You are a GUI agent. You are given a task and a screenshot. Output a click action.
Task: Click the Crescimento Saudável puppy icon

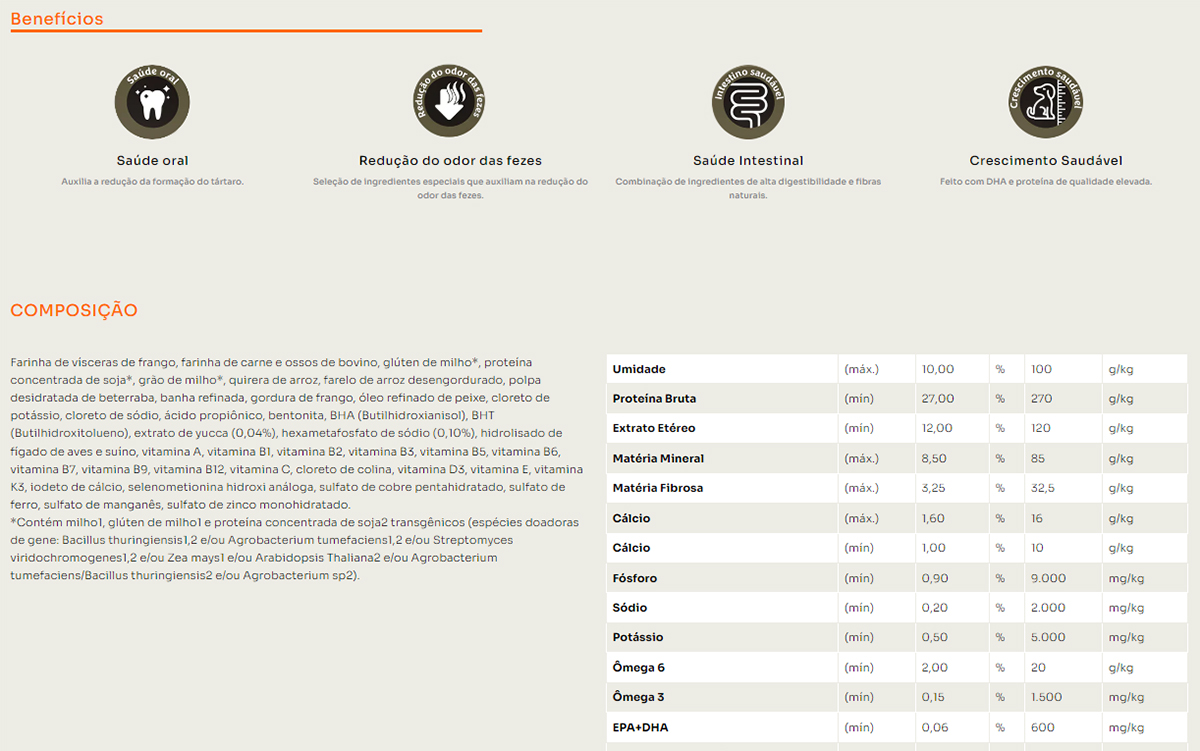[1046, 101]
